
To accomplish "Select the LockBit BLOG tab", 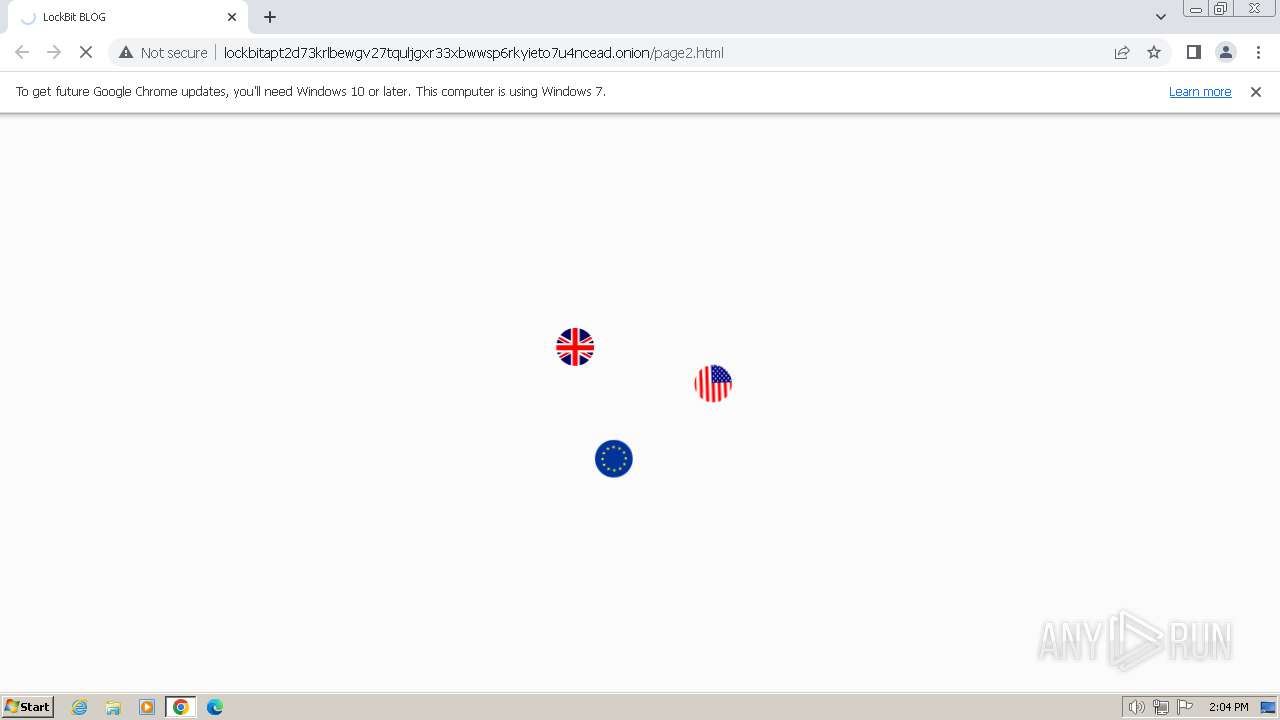I will (x=128, y=17).
